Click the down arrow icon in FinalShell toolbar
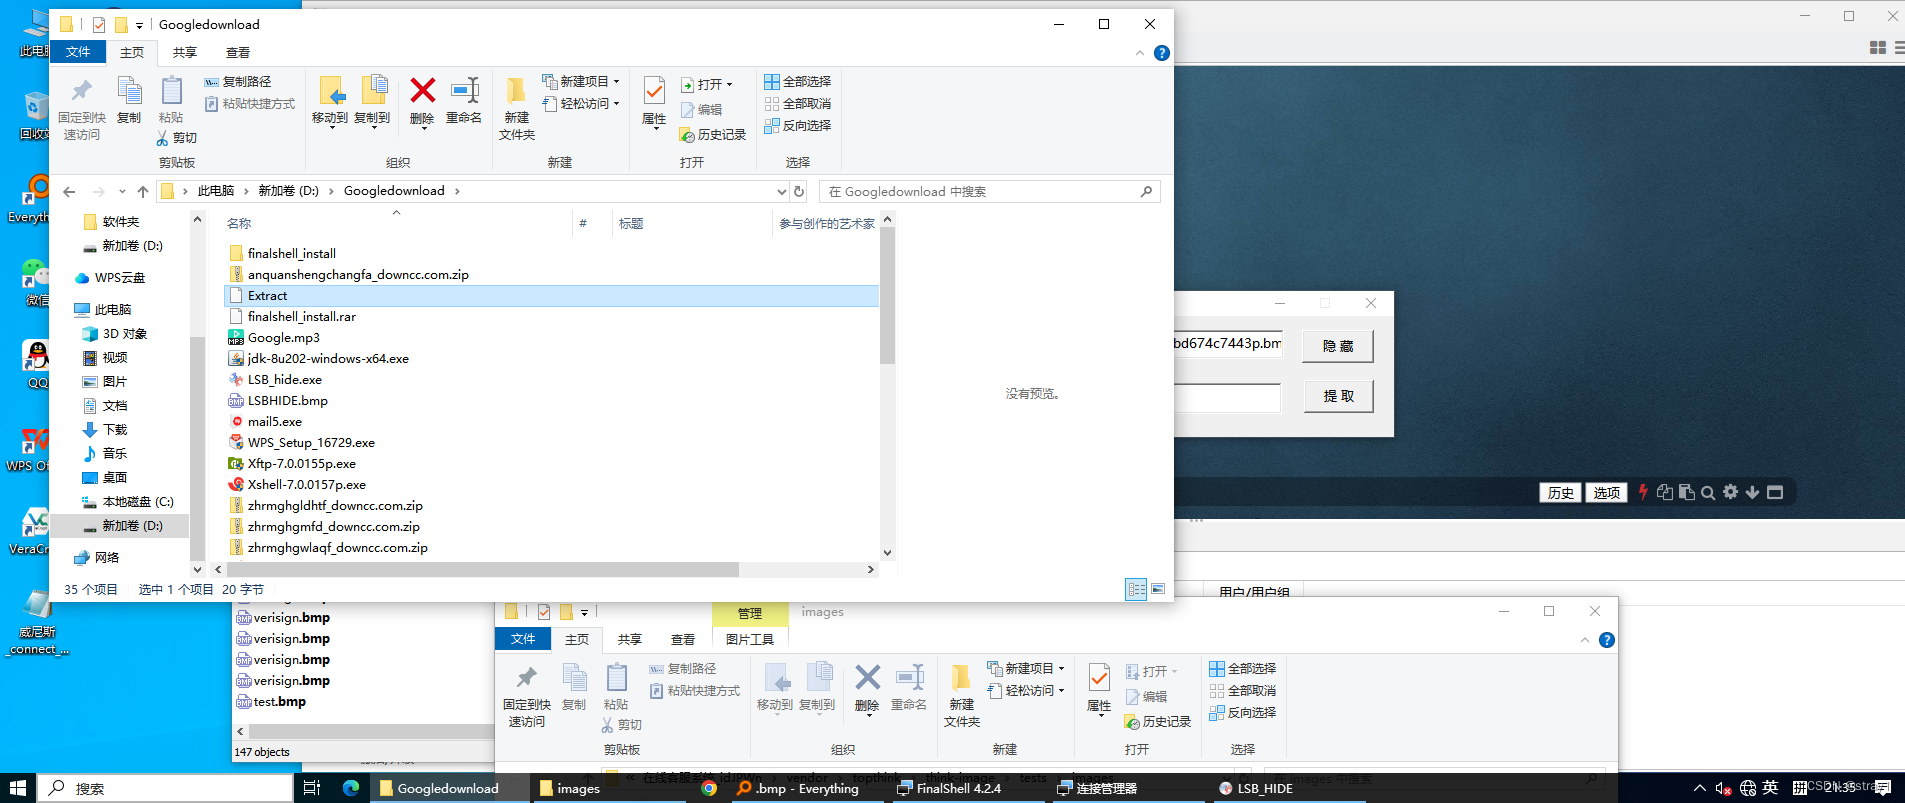Screen dimensions: 1905x803 (x=1752, y=492)
